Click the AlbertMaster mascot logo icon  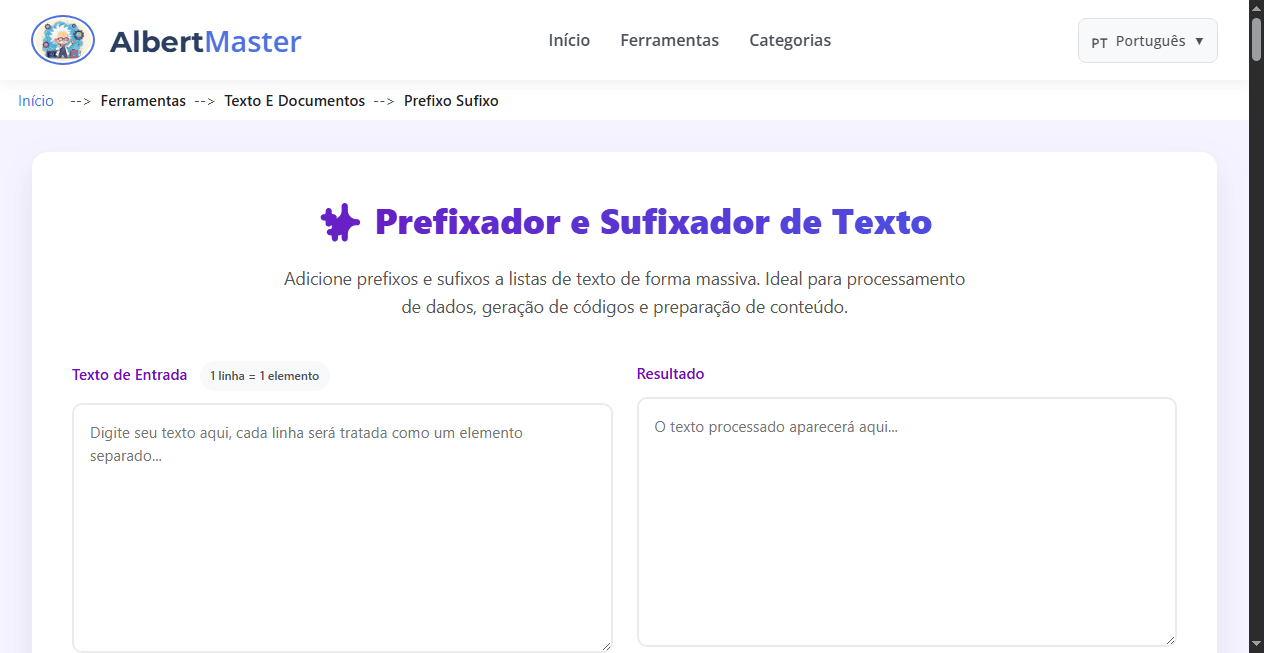[62, 40]
